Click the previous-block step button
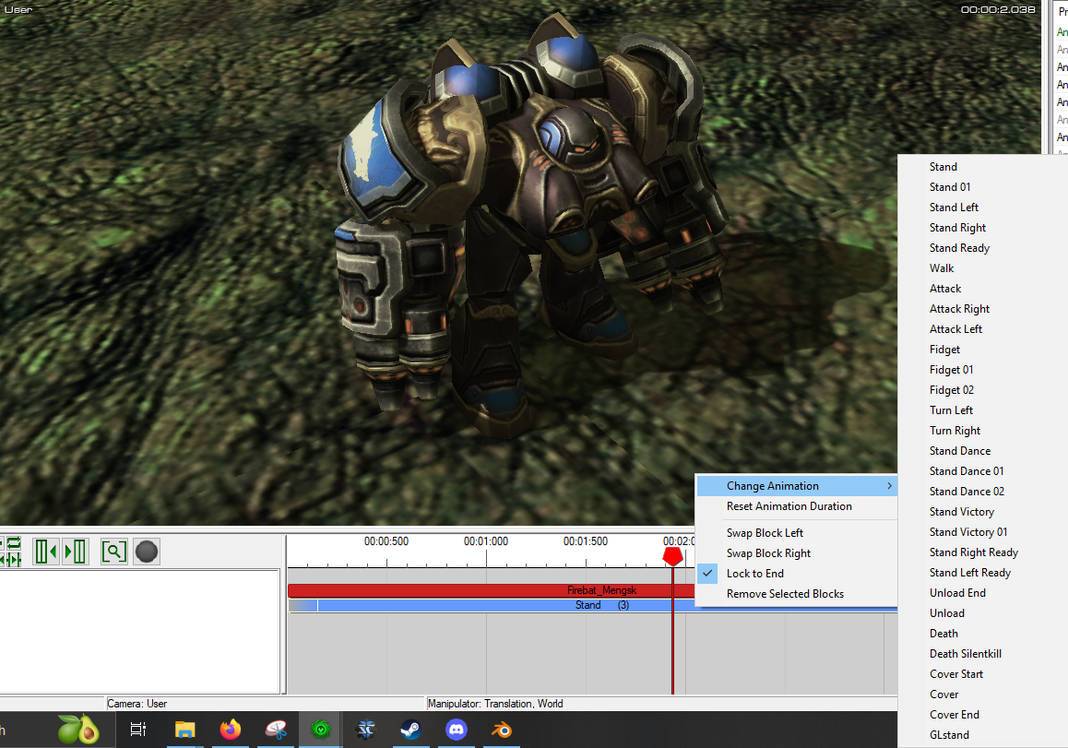1068x748 pixels. point(46,551)
